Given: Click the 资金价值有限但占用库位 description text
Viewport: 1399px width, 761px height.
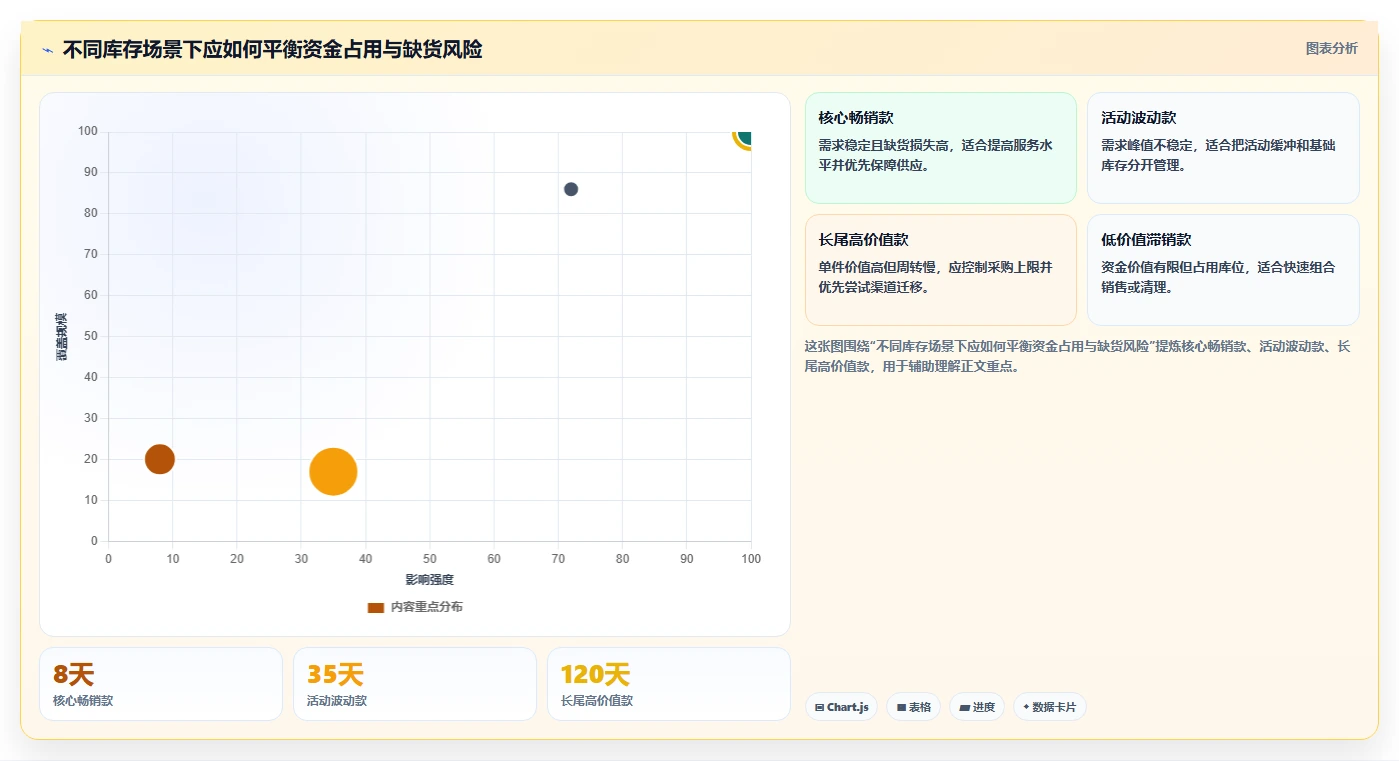Looking at the screenshot, I should click(x=1218, y=277).
